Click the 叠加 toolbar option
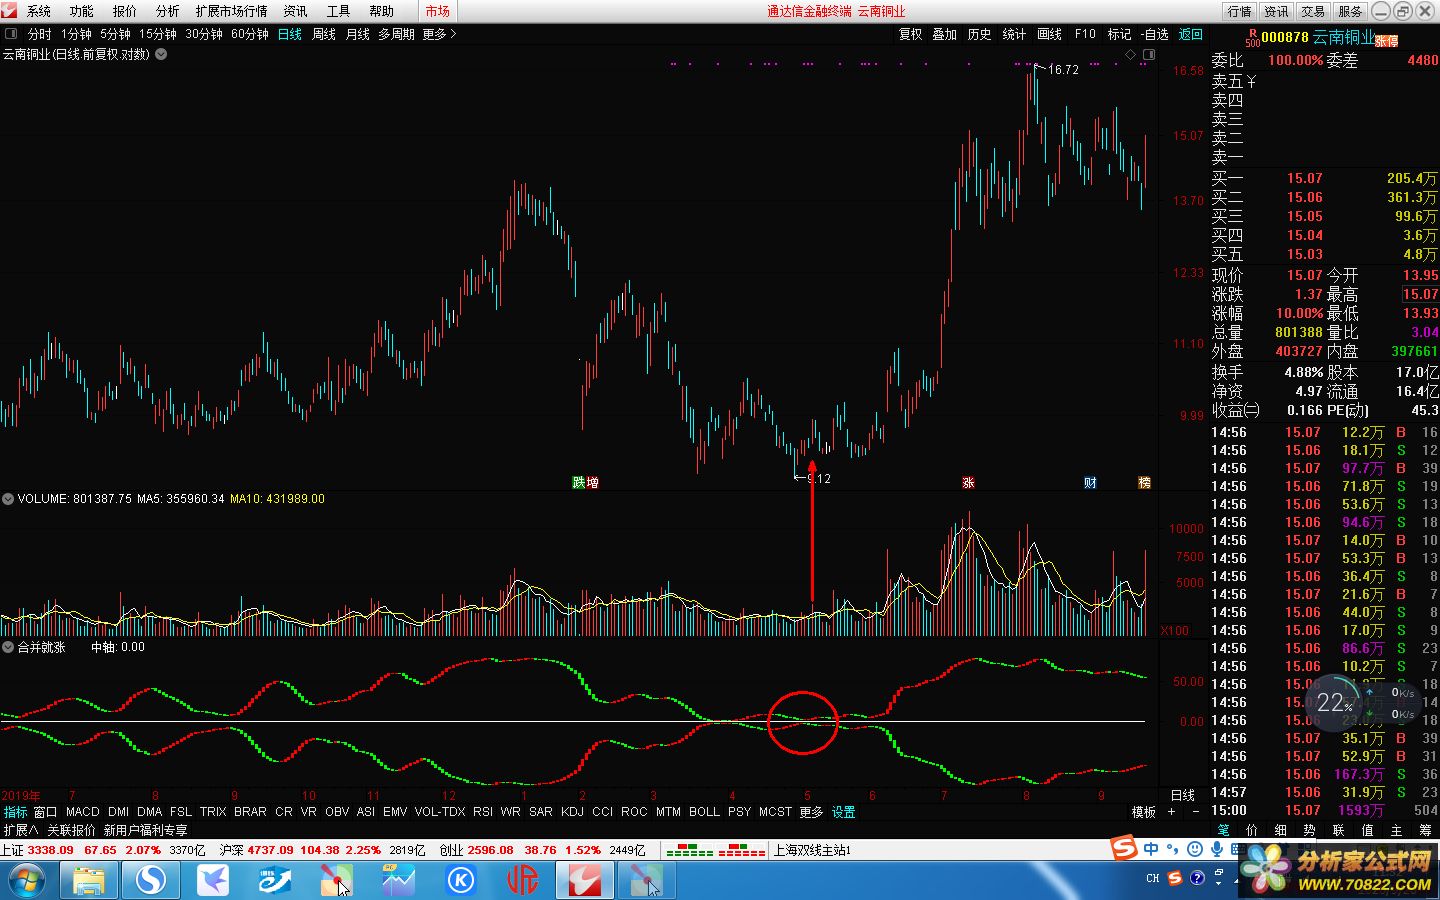 click(x=944, y=34)
